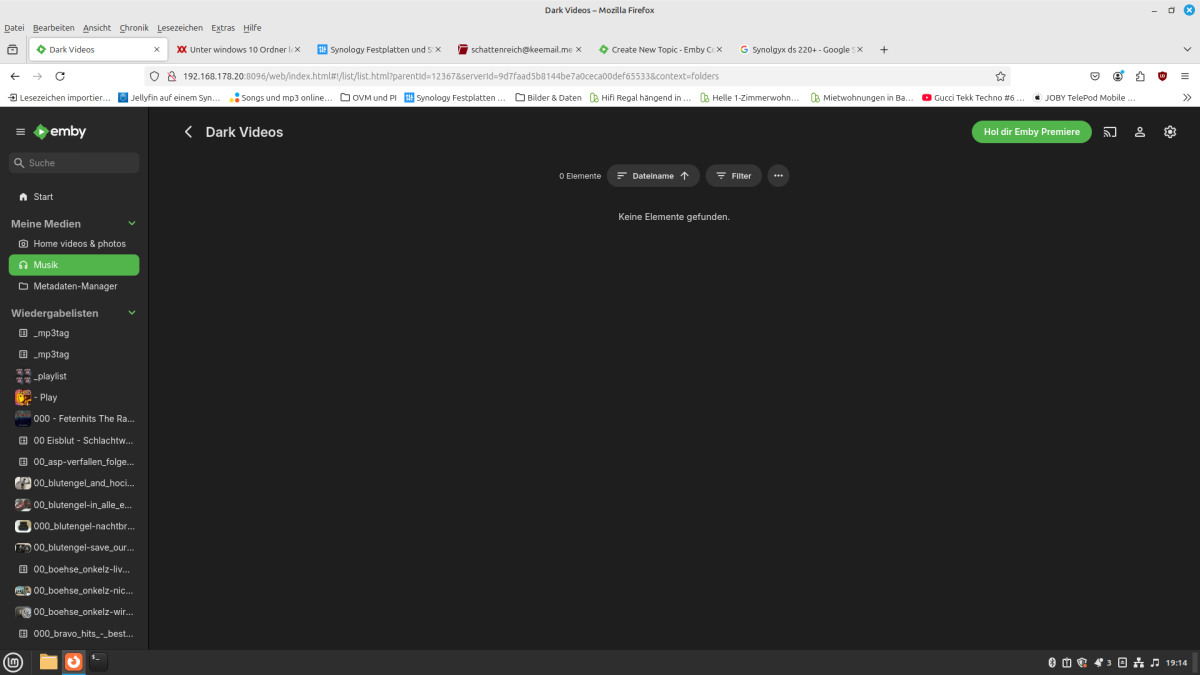Image resolution: width=1200 pixels, height=675 pixels.
Task: Open Bilder & Daten bookmark folder
Action: point(548,98)
